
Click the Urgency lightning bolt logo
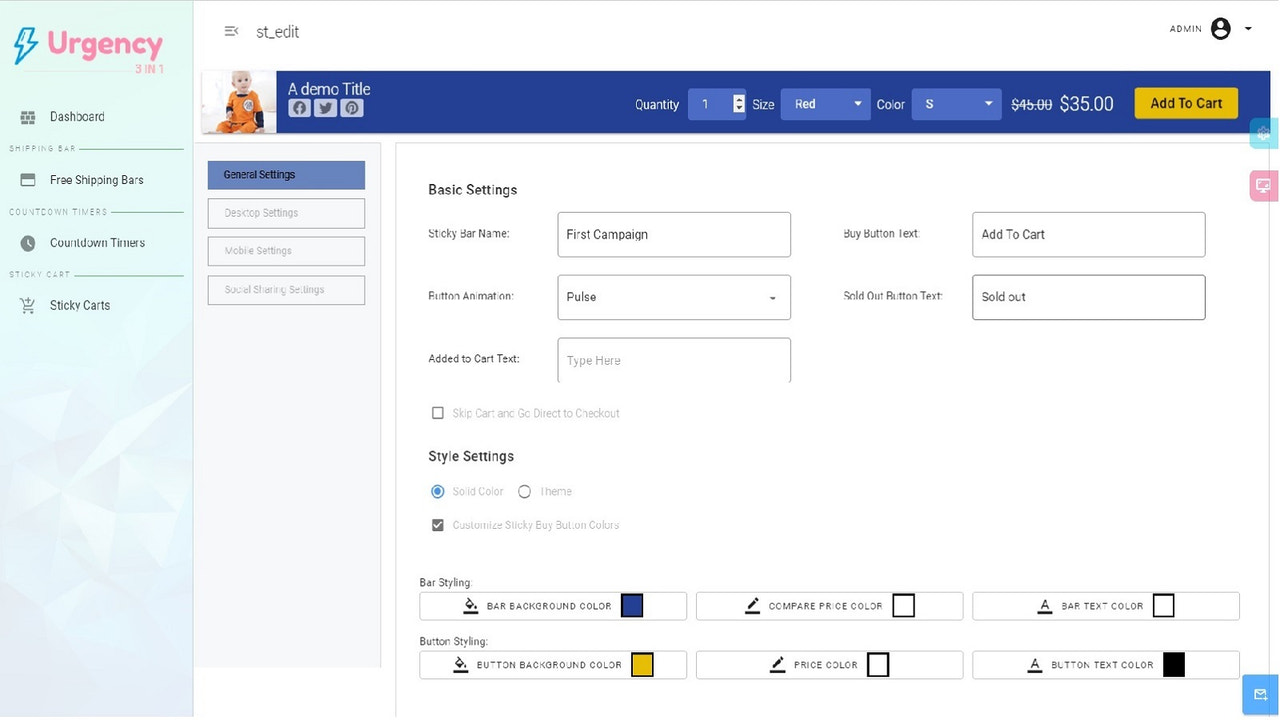(25, 46)
